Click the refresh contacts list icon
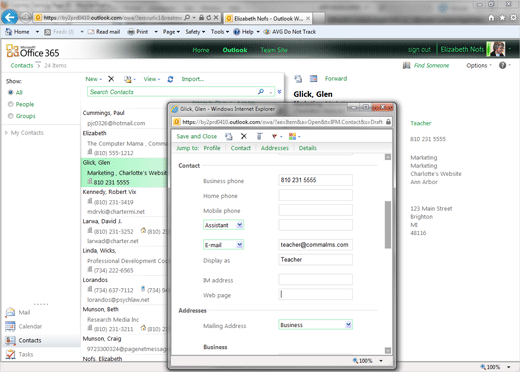Image resolution: width=520 pixels, height=372 pixels. click(x=170, y=79)
